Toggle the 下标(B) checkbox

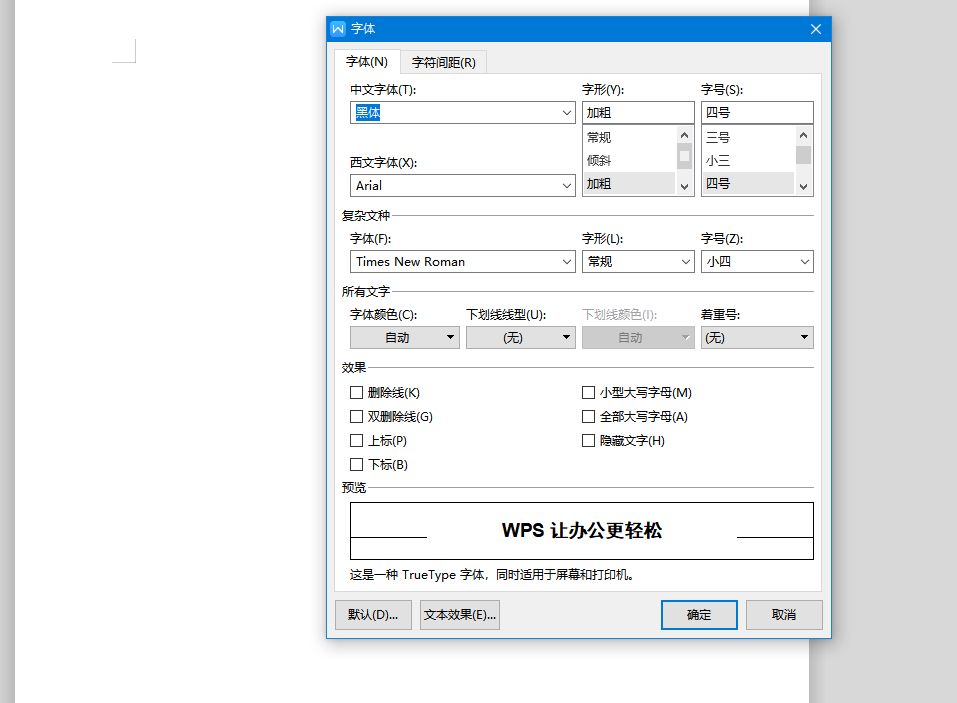coord(356,464)
